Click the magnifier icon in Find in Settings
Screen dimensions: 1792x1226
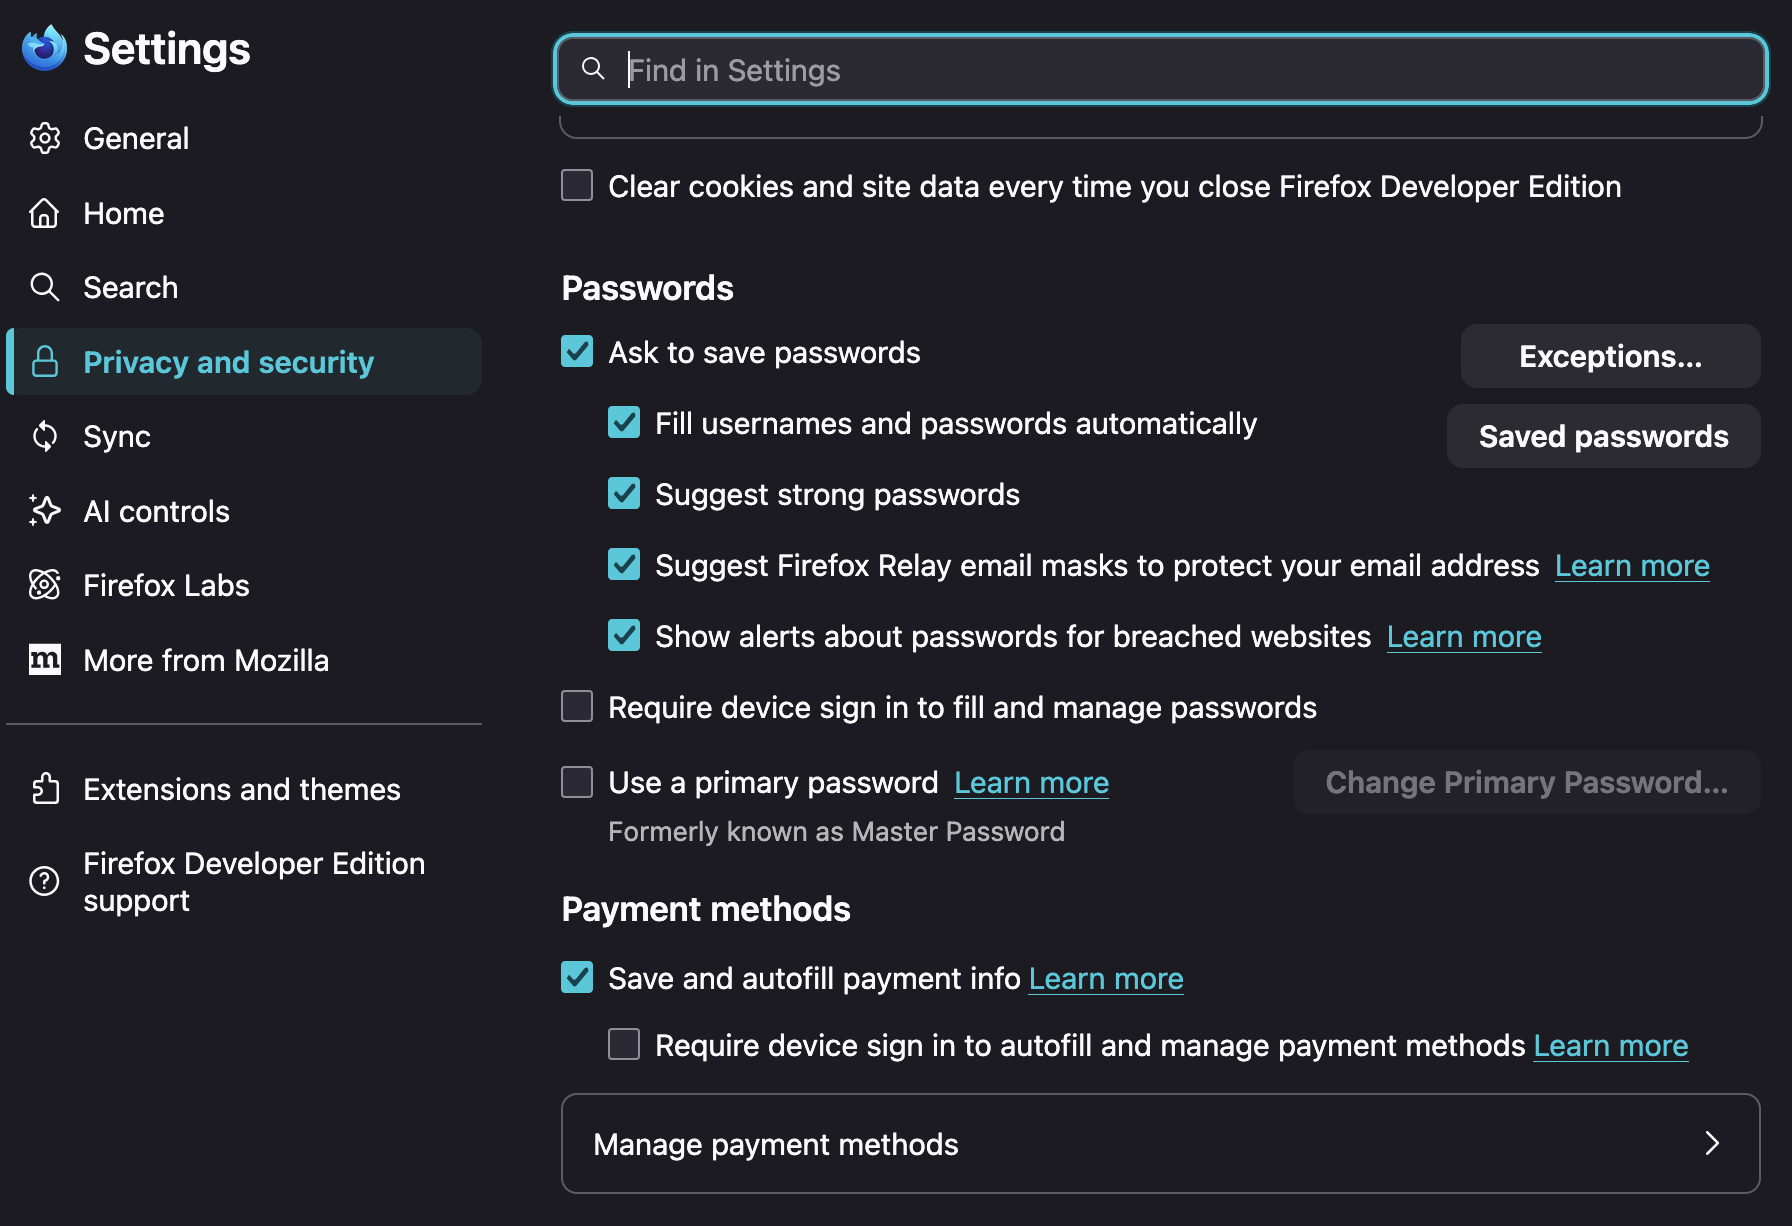click(x=593, y=68)
